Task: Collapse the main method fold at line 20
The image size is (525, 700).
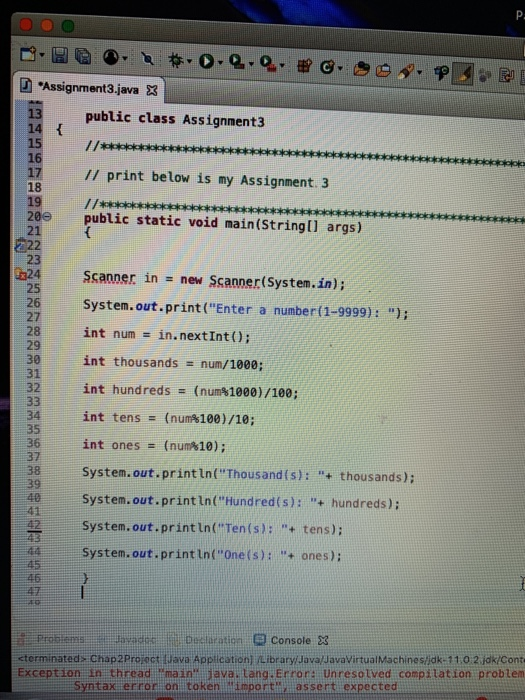Action: click(x=47, y=217)
